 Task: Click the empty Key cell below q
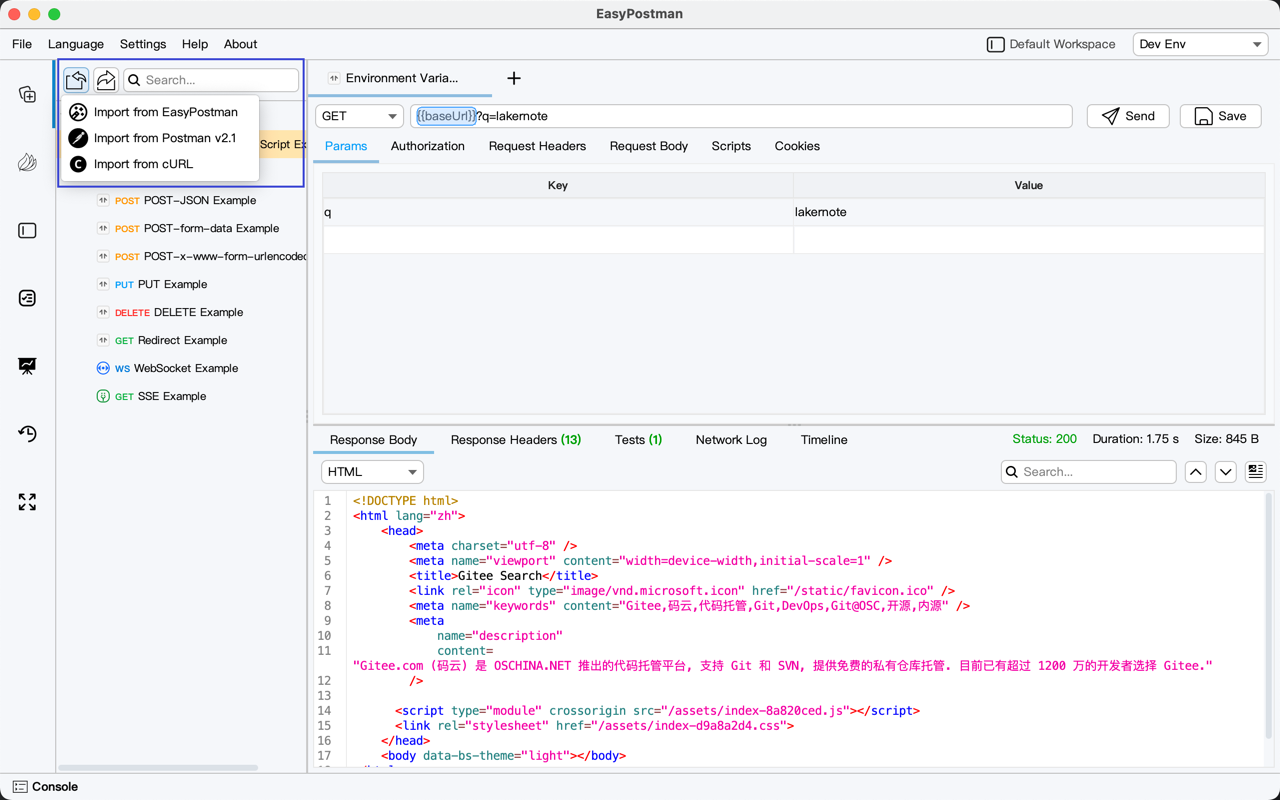tap(558, 240)
